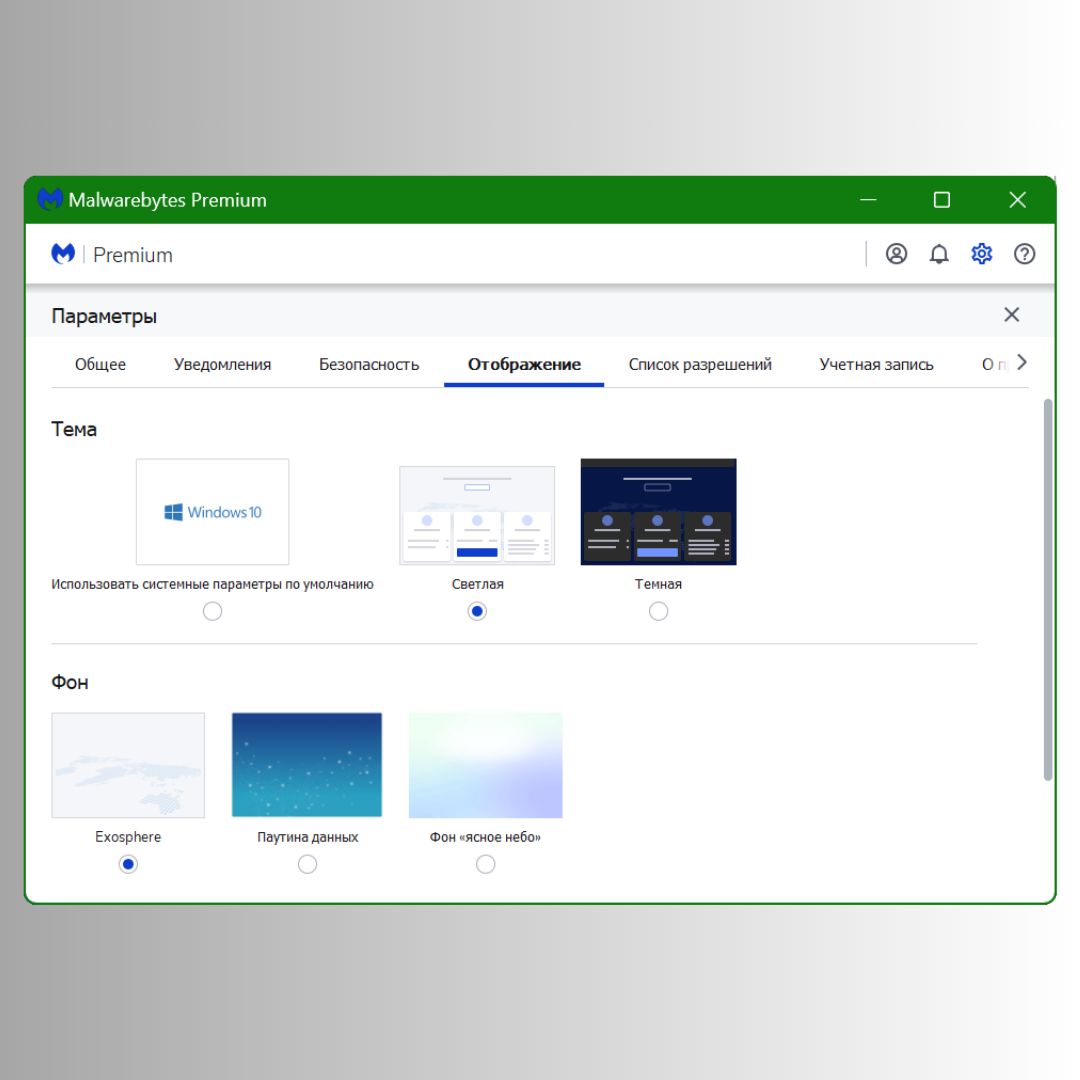
Task: Select the Темная theme radio button
Action: (x=658, y=611)
